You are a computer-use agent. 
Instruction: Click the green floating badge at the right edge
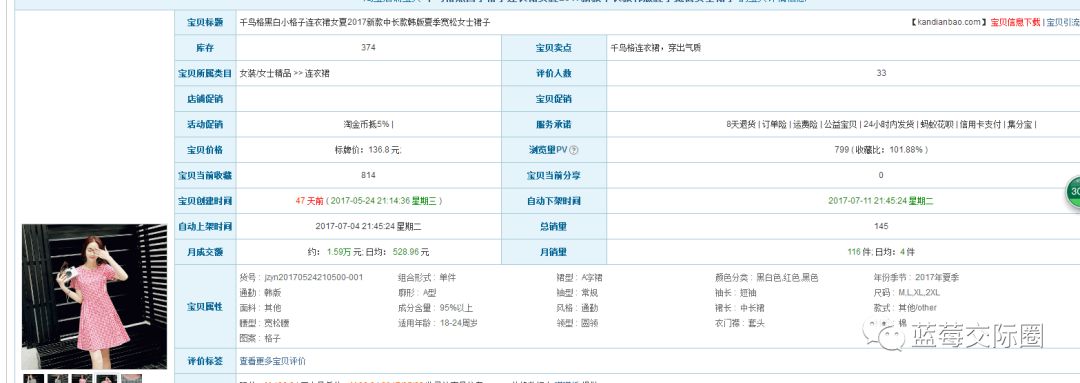[x=1073, y=191]
